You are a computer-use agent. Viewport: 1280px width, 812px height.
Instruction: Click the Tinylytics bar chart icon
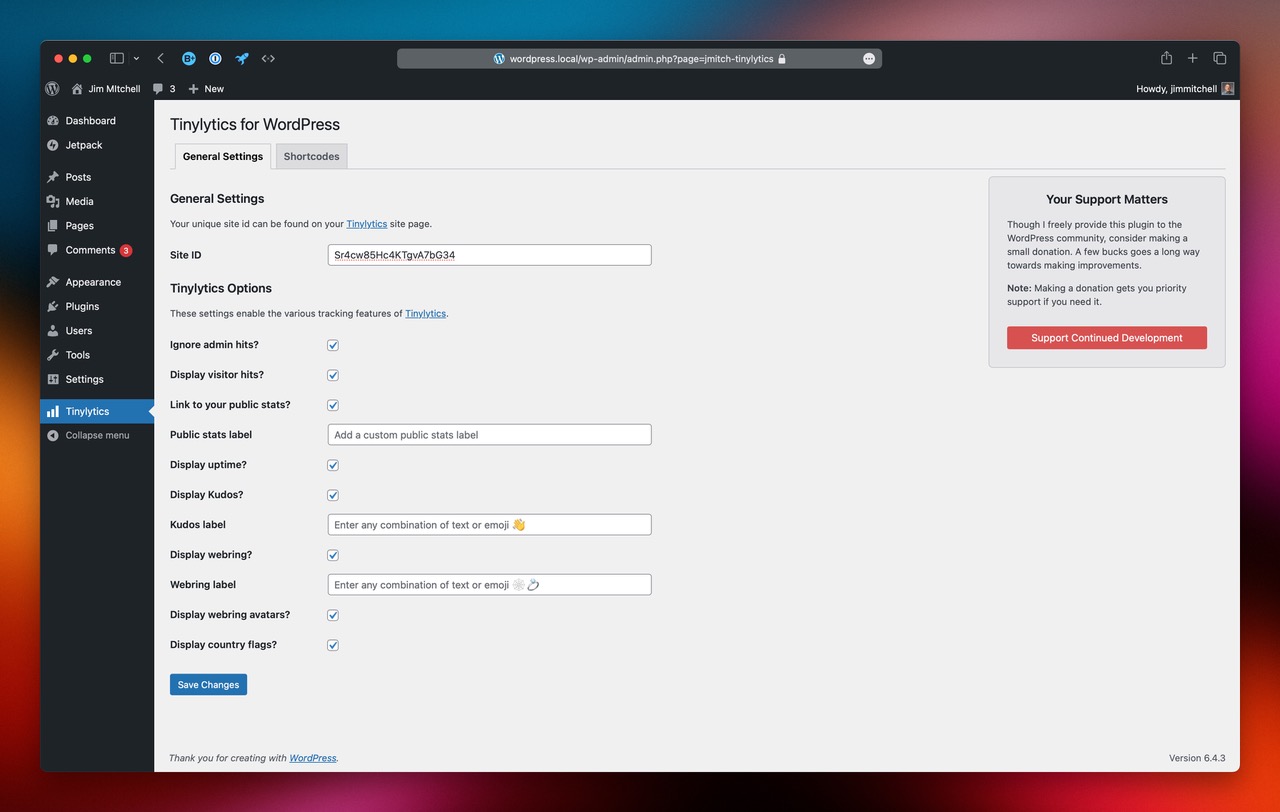click(x=53, y=411)
